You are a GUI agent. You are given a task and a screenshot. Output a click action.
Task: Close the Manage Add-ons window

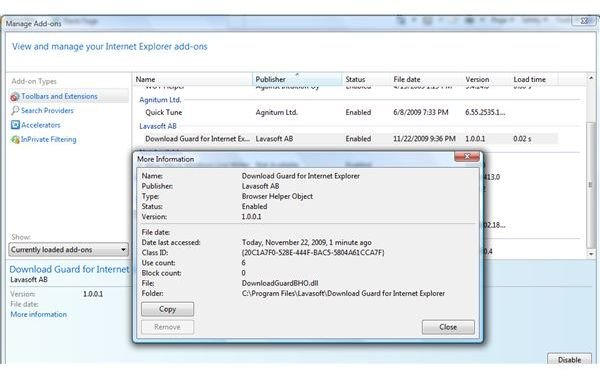584,21
